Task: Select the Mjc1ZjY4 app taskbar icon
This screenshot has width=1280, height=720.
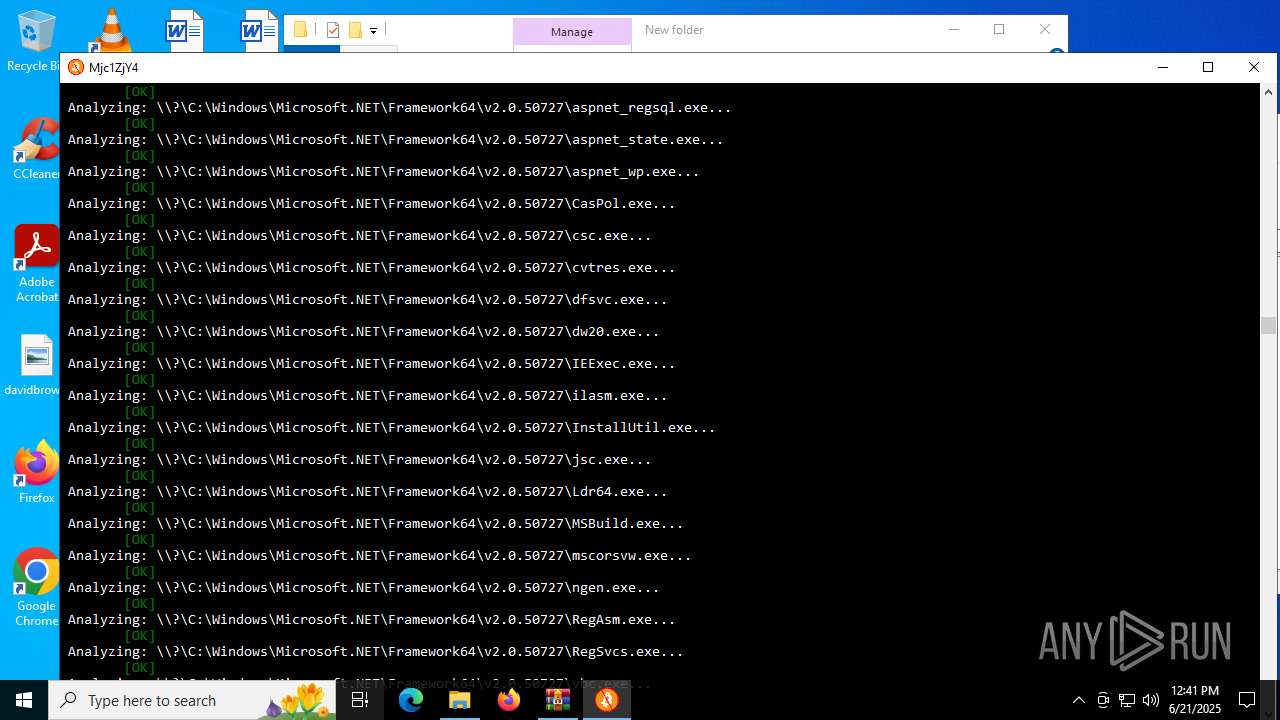Action: 606,700
